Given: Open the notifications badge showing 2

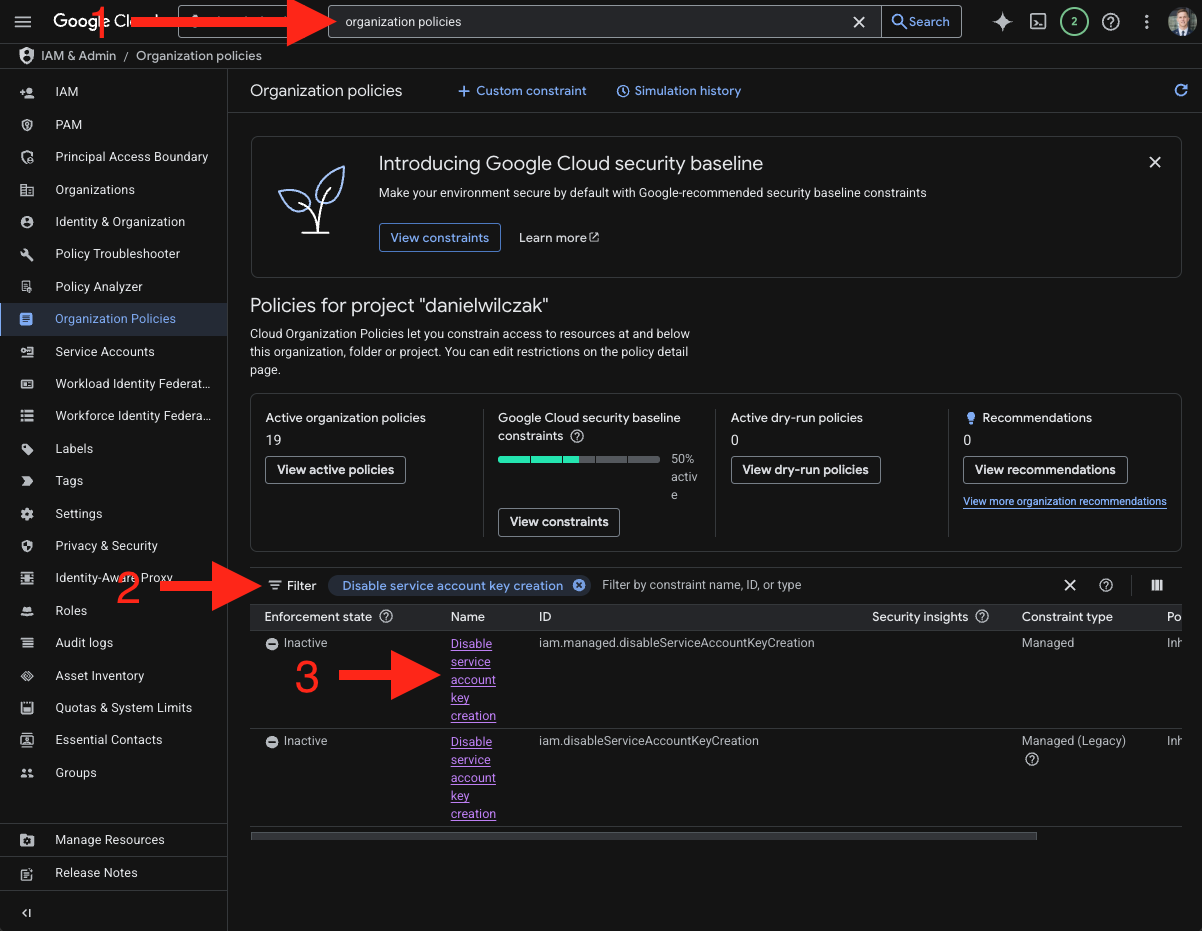Looking at the screenshot, I should (x=1074, y=22).
